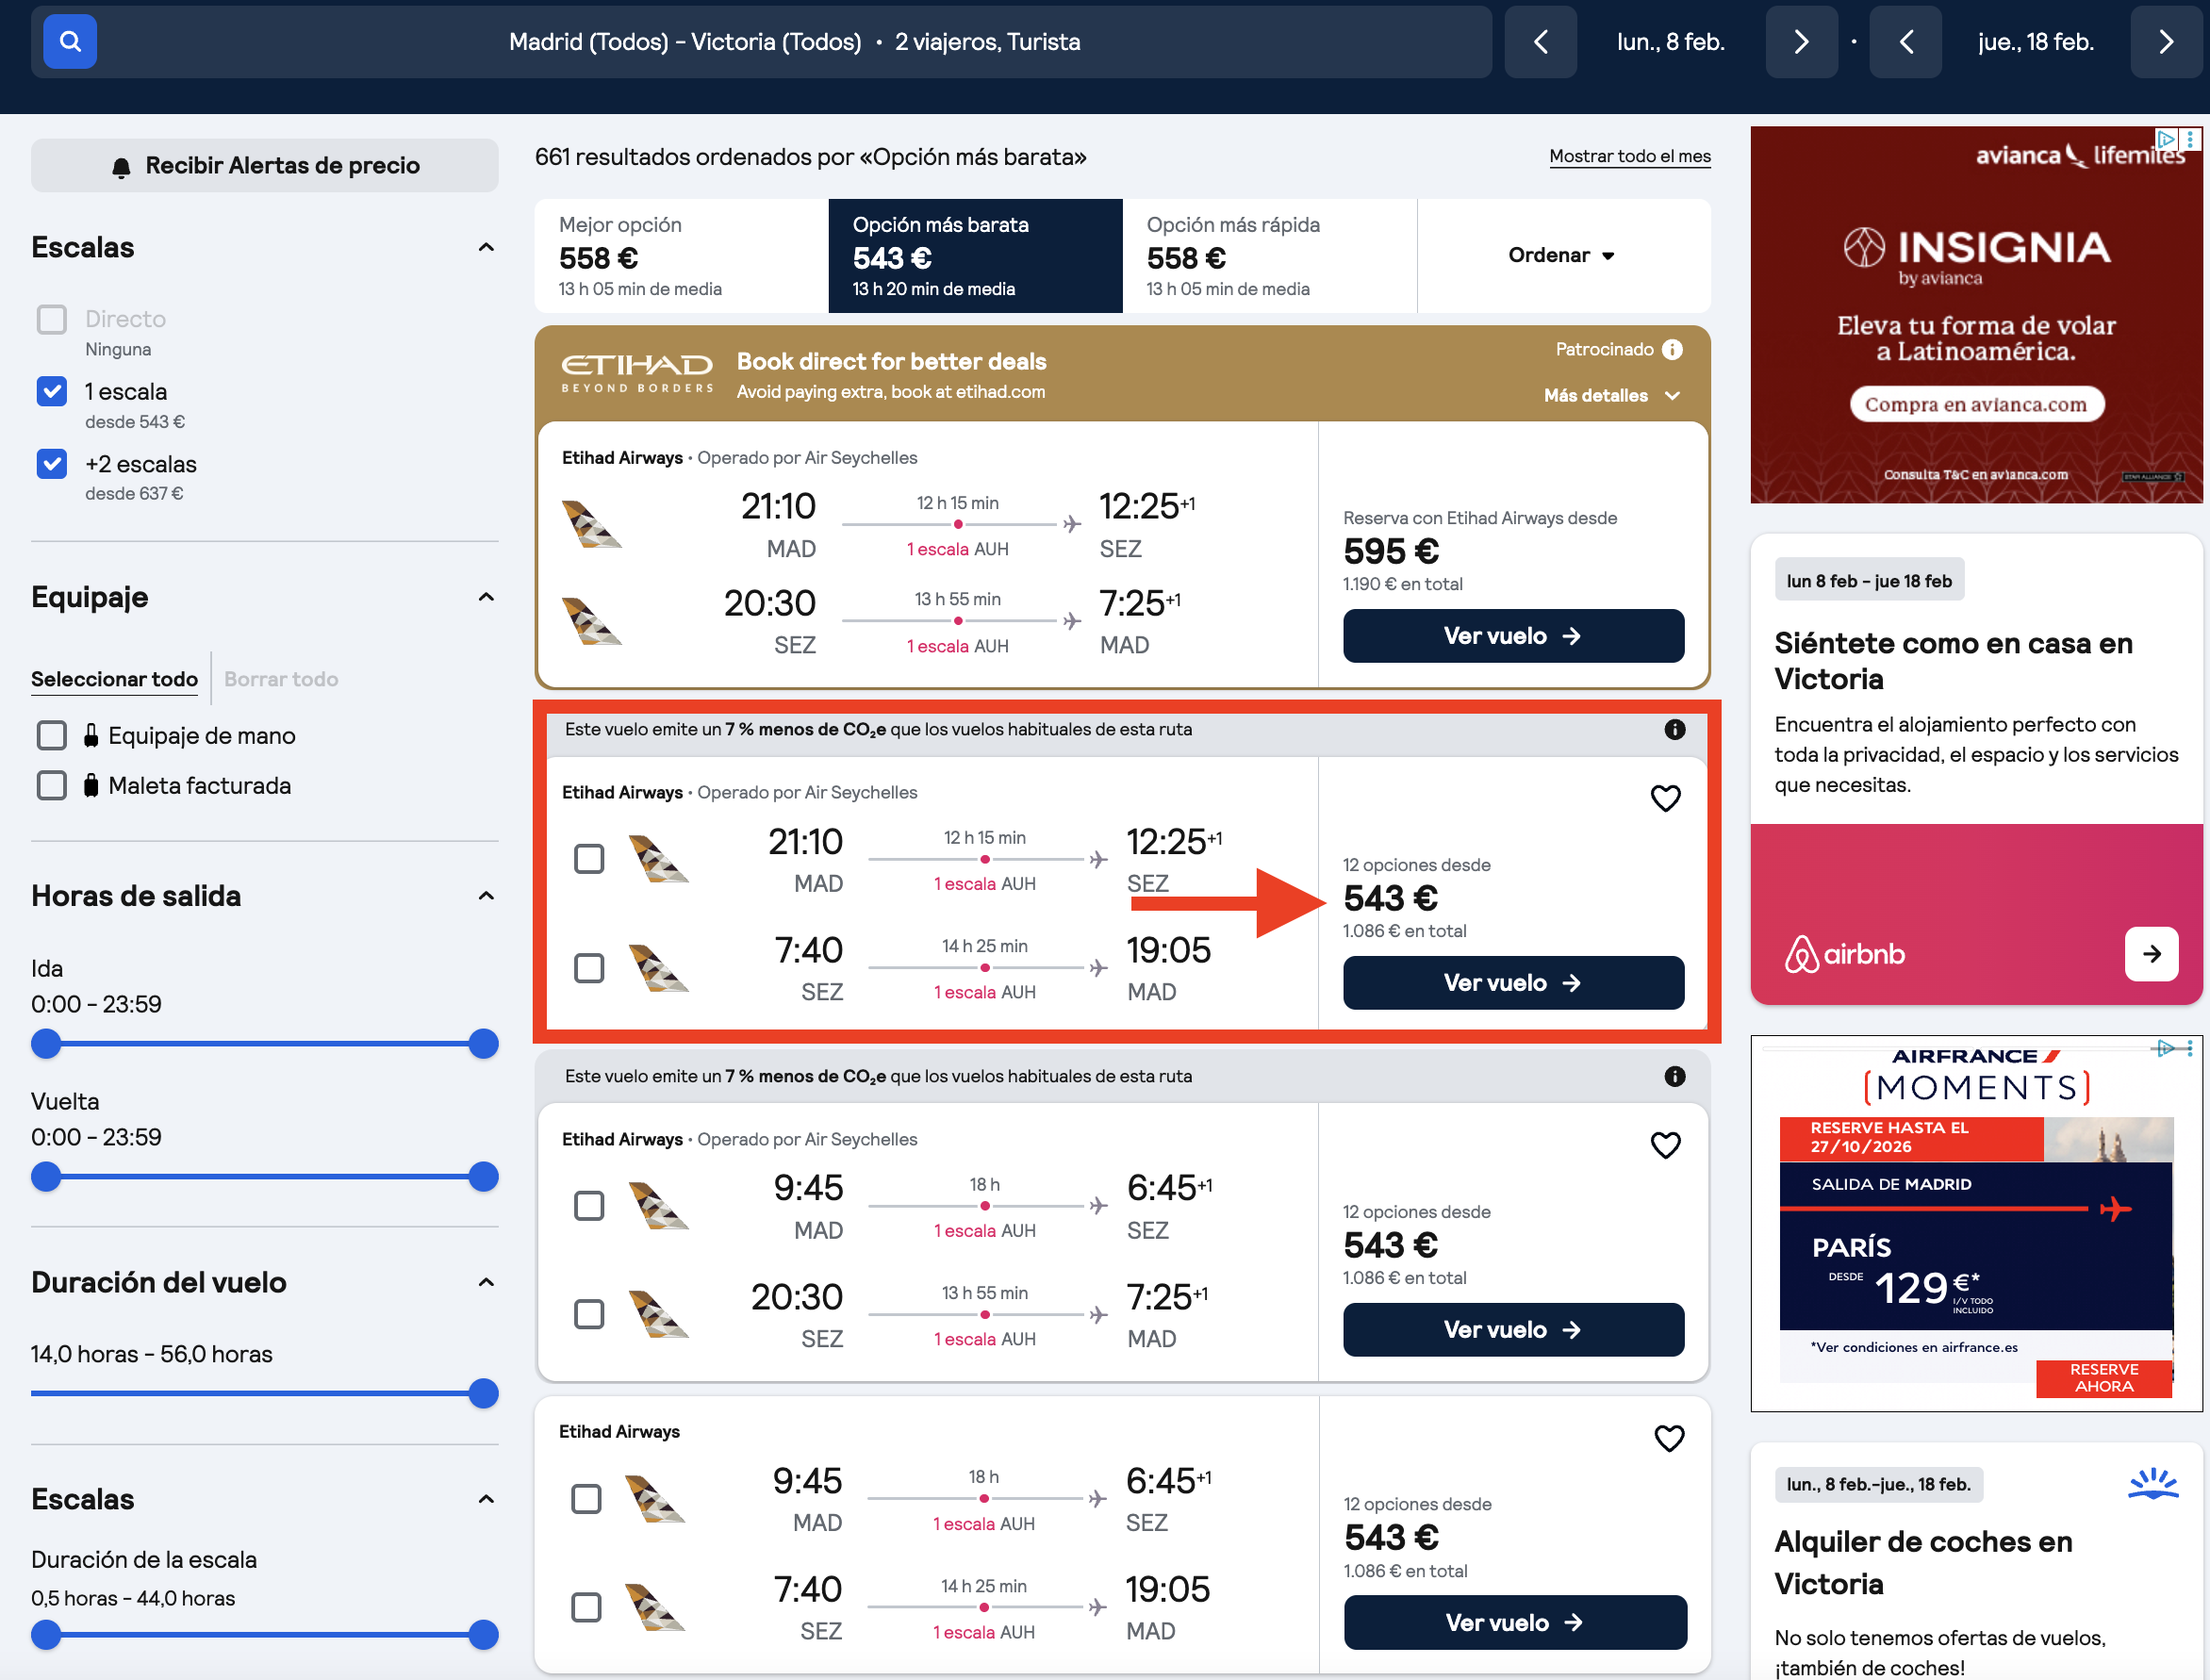Collapse Duración del vuelo section
The width and height of the screenshot is (2210, 1680).
click(x=486, y=1282)
